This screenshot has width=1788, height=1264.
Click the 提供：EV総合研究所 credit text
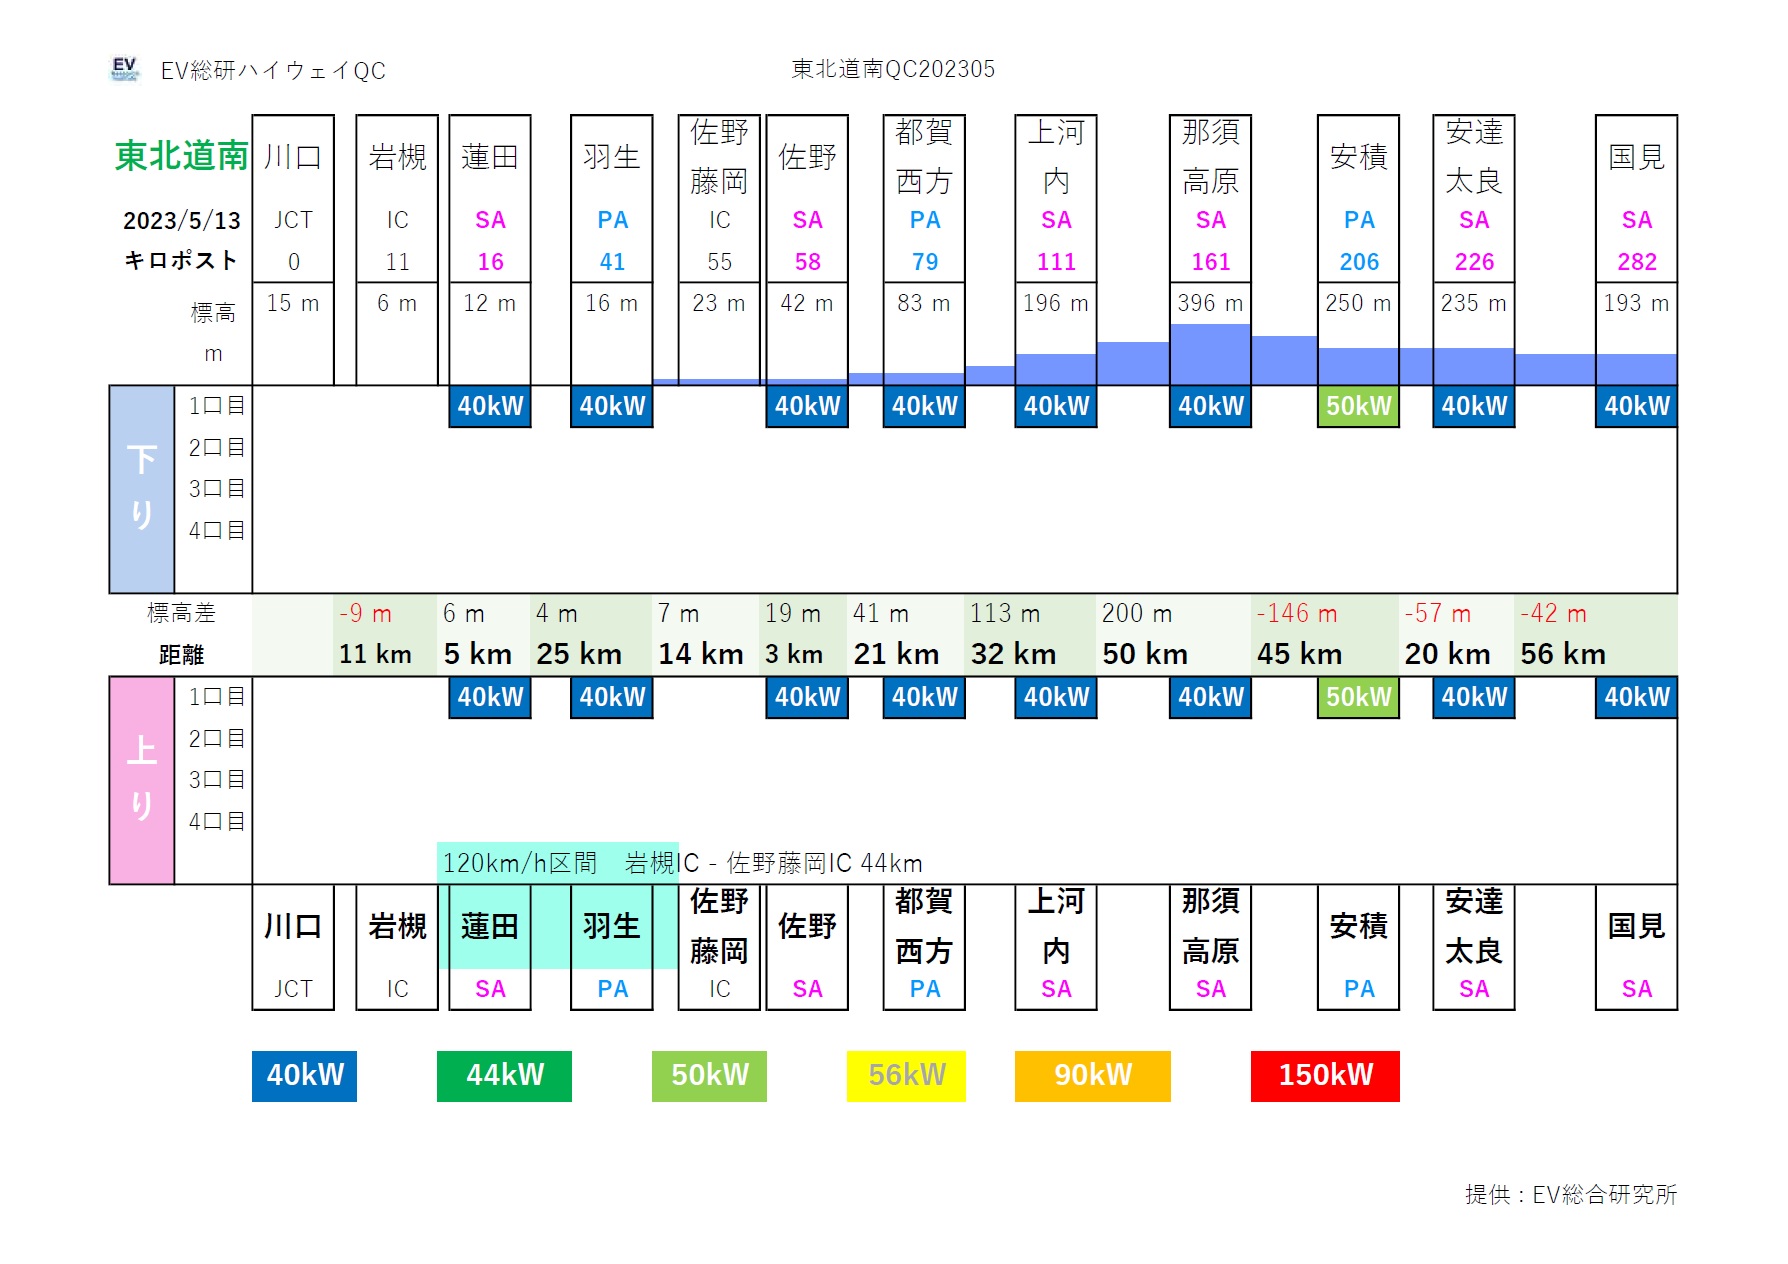pos(1570,1194)
